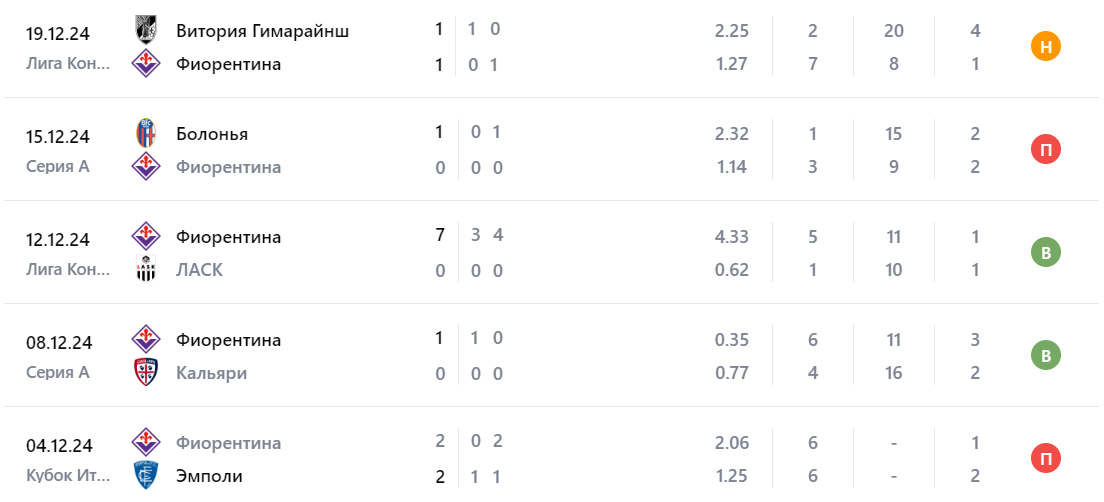Click red loss badge for Bologna match
Screen dimensions: 1104x502
(1046, 150)
